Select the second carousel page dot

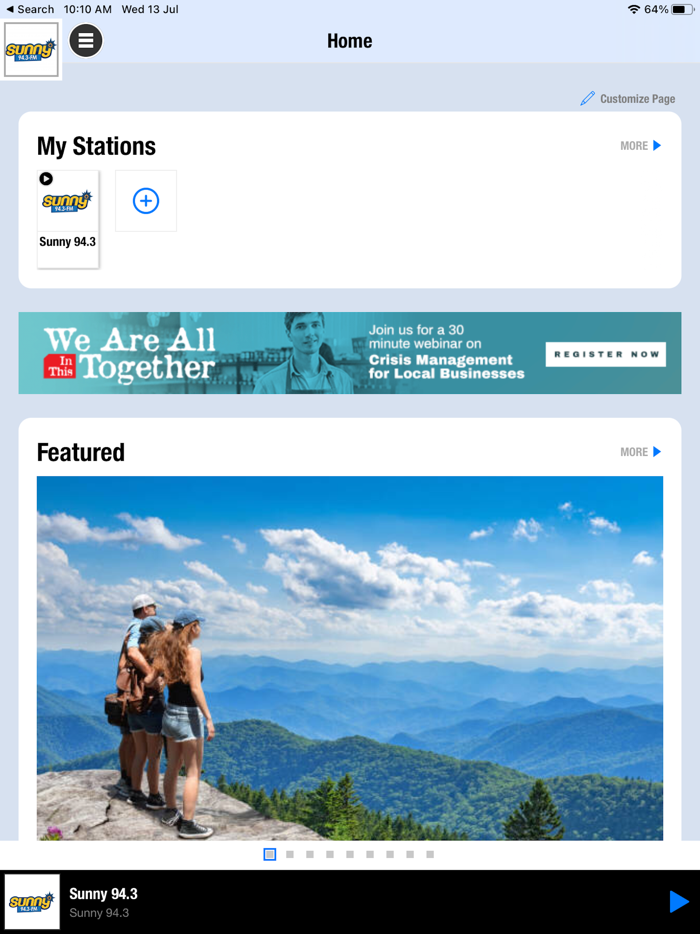[290, 854]
